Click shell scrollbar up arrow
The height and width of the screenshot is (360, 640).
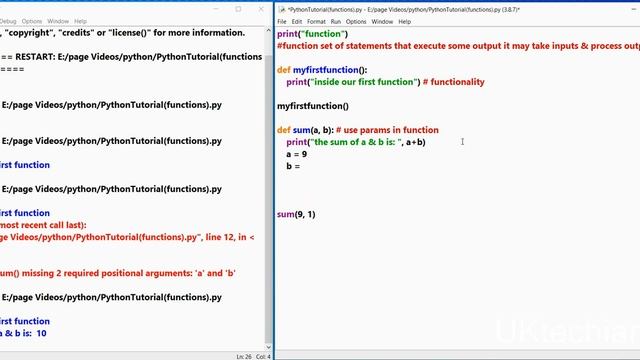tap(268, 31)
